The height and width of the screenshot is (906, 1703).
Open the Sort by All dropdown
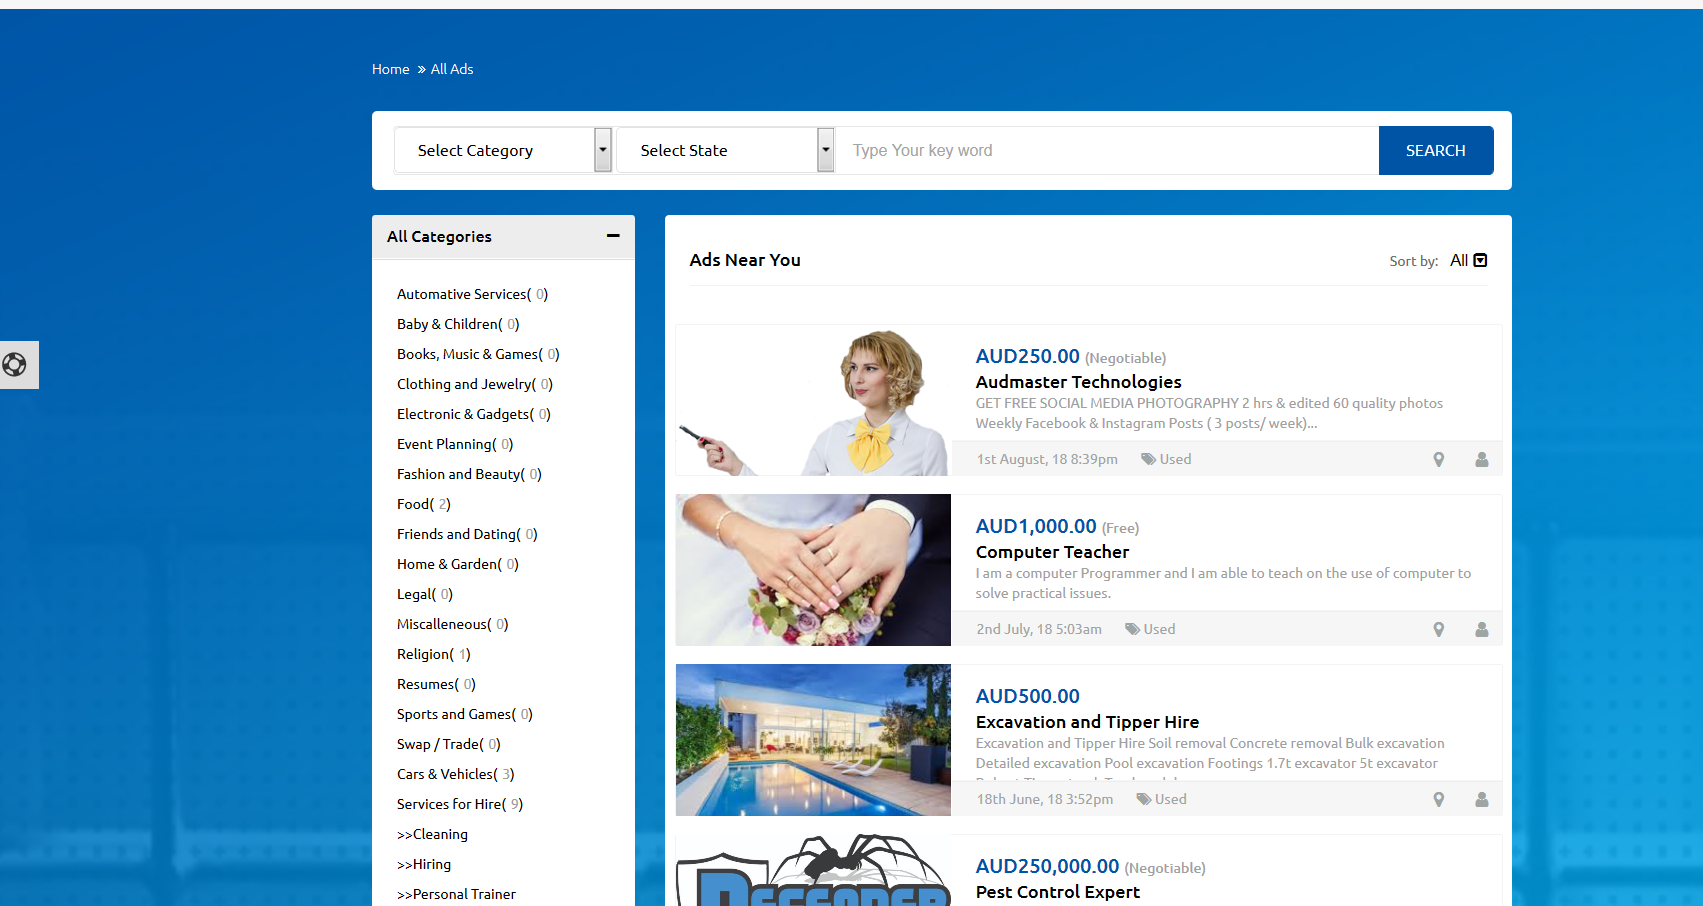point(1468,261)
